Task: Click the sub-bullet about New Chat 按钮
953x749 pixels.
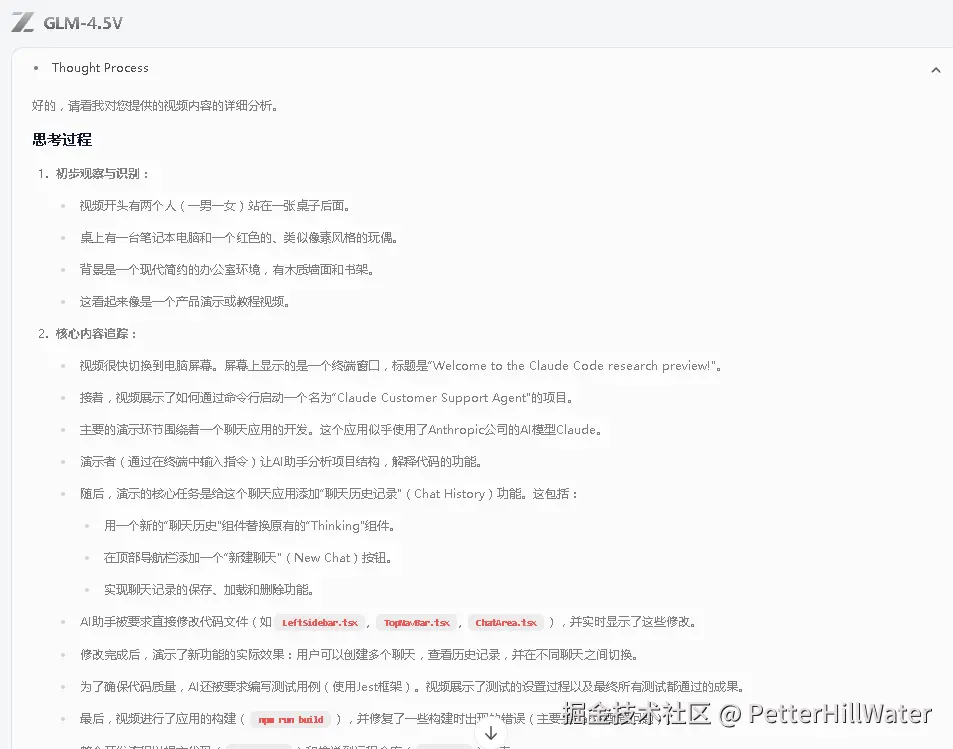Action: [x=247, y=558]
